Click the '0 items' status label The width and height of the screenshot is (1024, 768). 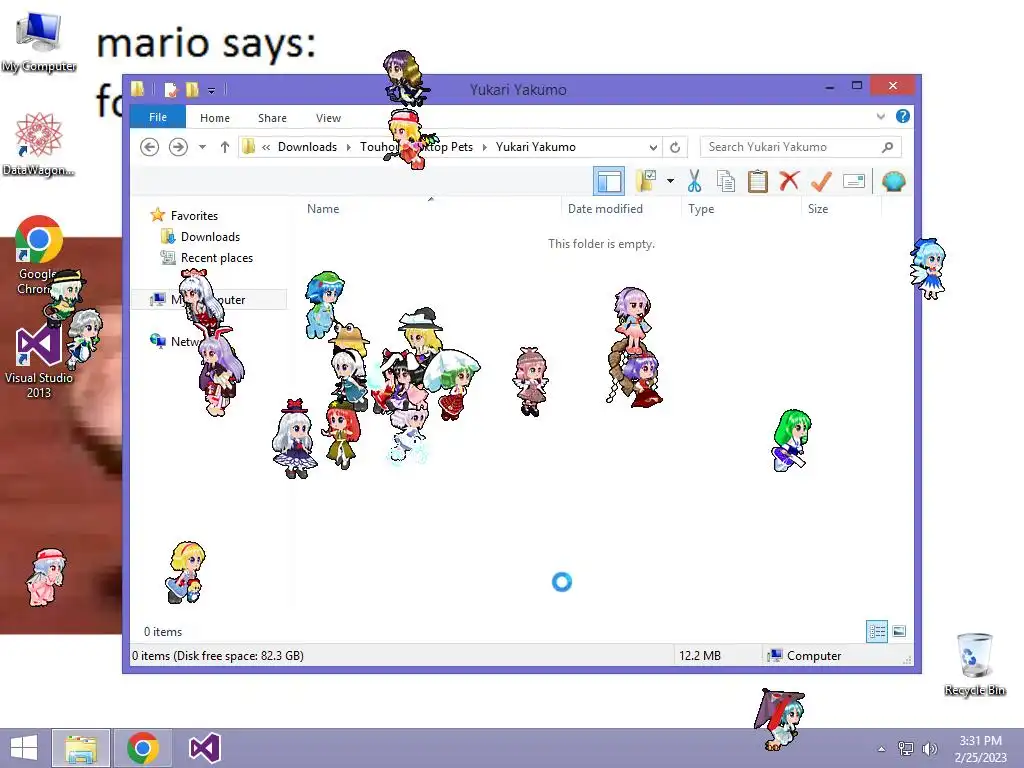click(x=163, y=632)
